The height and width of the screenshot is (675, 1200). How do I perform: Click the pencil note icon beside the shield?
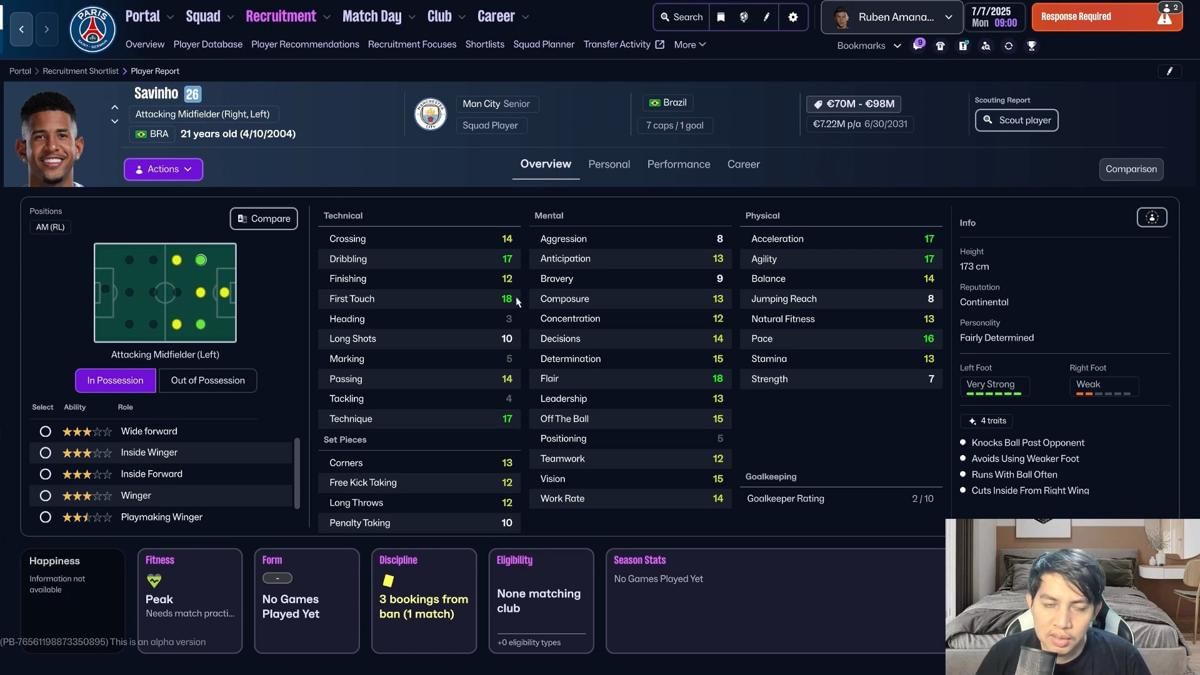767,17
